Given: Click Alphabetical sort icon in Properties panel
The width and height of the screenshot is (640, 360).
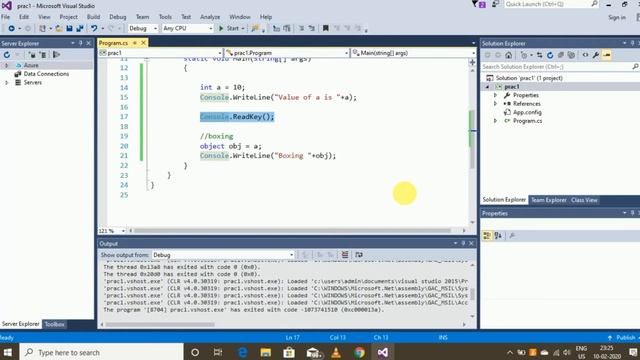Looking at the screenshot, I should tap(498, 236).
